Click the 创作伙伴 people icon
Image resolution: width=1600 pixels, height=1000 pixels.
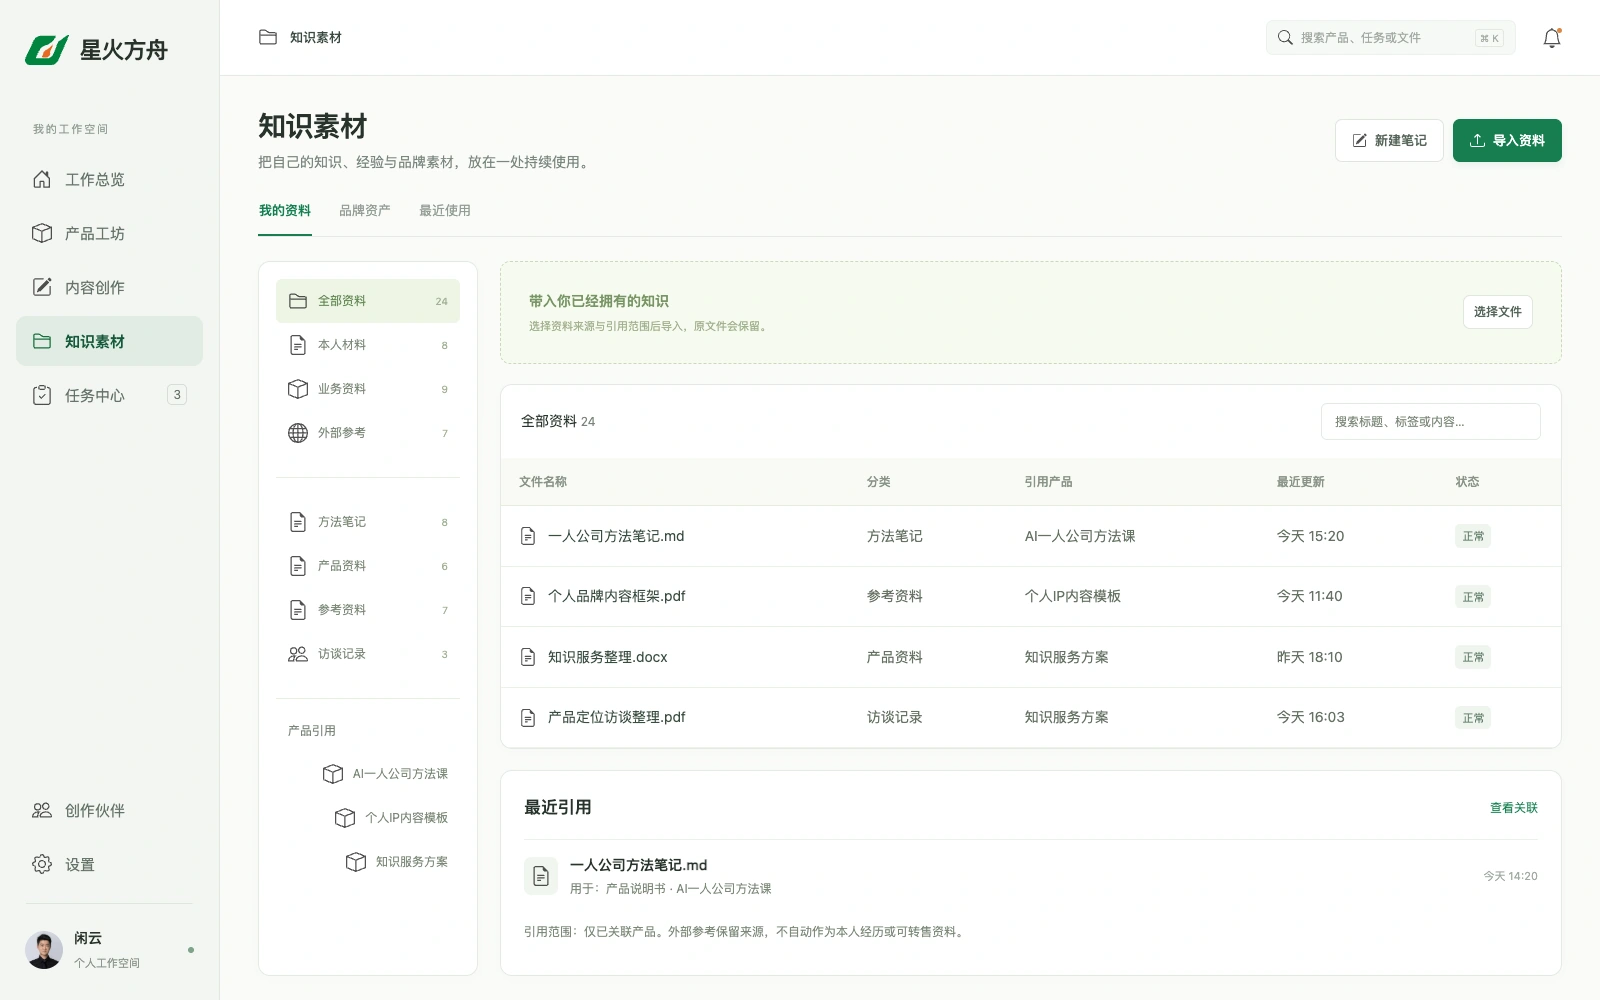pyautogui.click(x=42, y=811)
